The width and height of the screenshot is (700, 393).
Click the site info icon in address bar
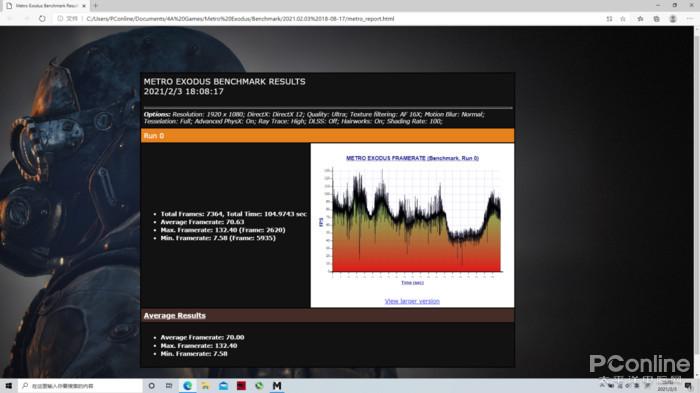tap(60, 19)
